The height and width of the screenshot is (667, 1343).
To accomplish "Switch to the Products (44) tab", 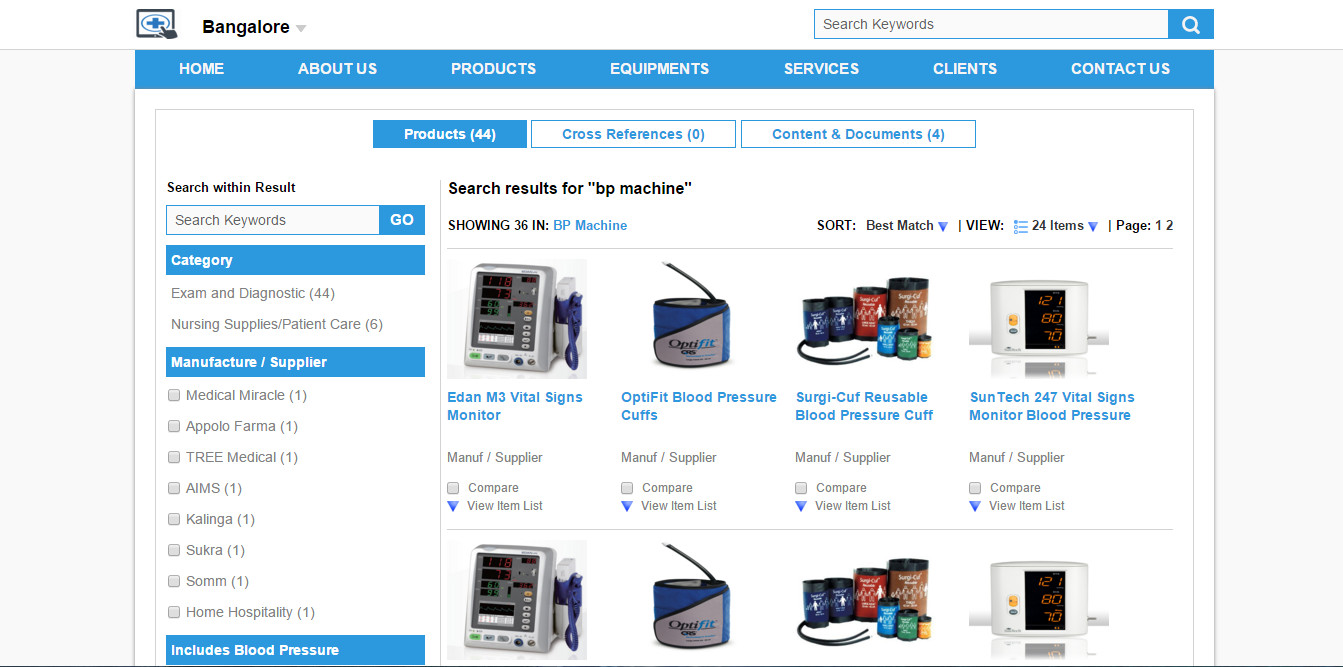I will [x=450, y=134].
